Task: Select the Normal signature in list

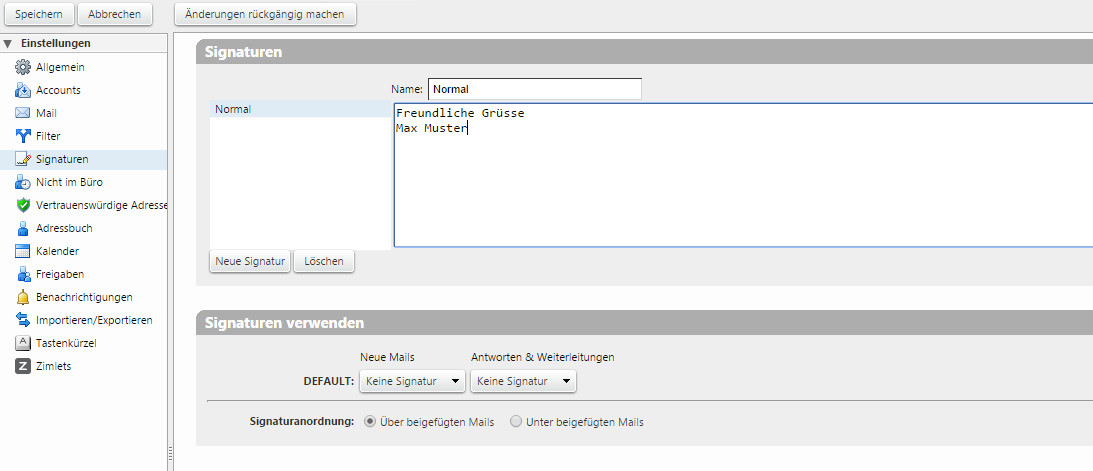Action: tap(300, 109)
